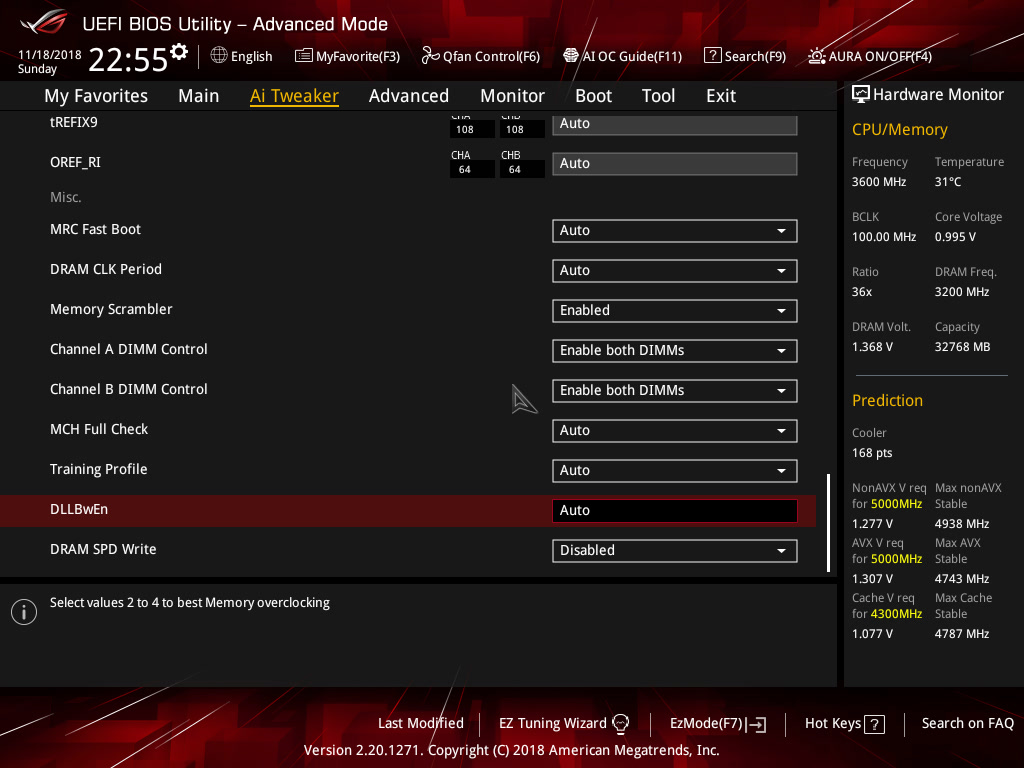View Last Modified settings
Screen dimensions: 1024x768
[421, 724]
